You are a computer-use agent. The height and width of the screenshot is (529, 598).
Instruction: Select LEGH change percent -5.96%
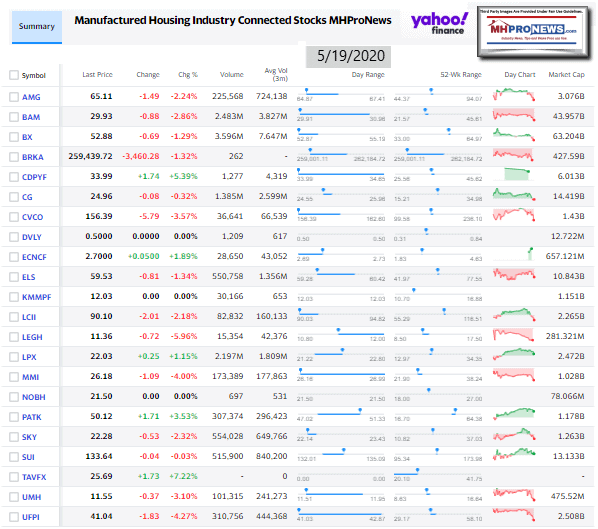tap(184, 336)
